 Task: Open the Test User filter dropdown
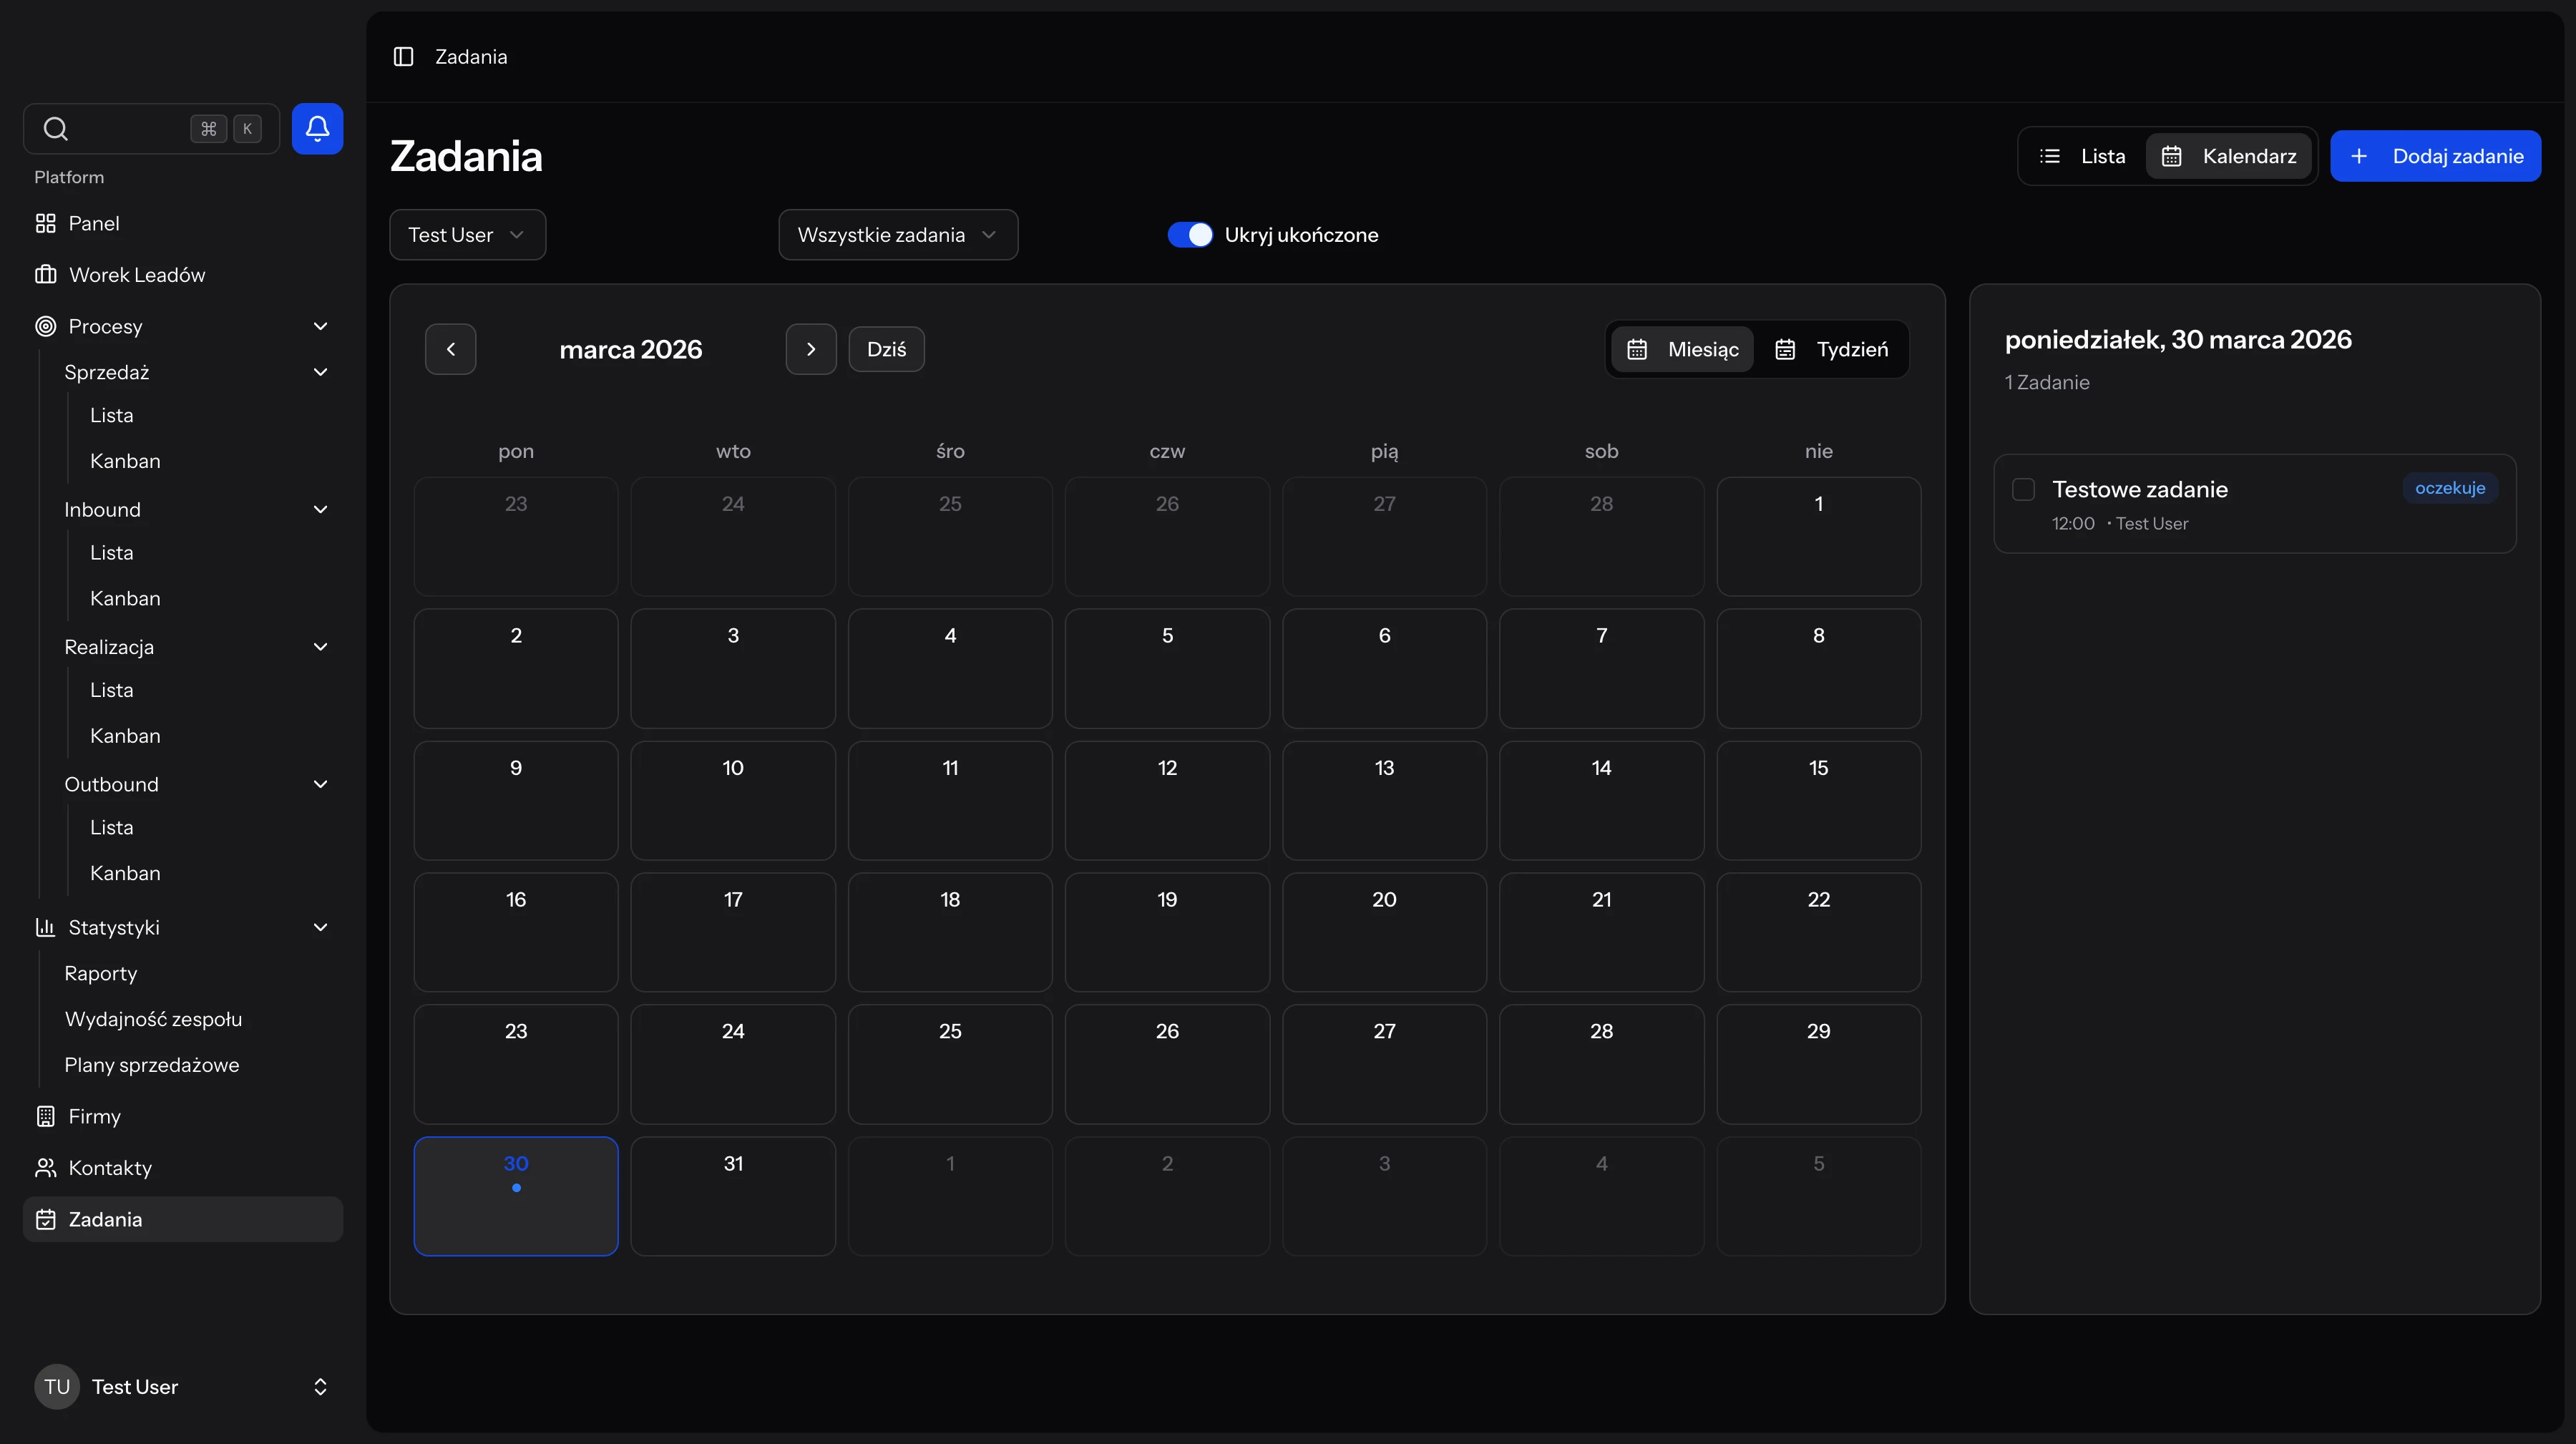(x=467, y=235)
